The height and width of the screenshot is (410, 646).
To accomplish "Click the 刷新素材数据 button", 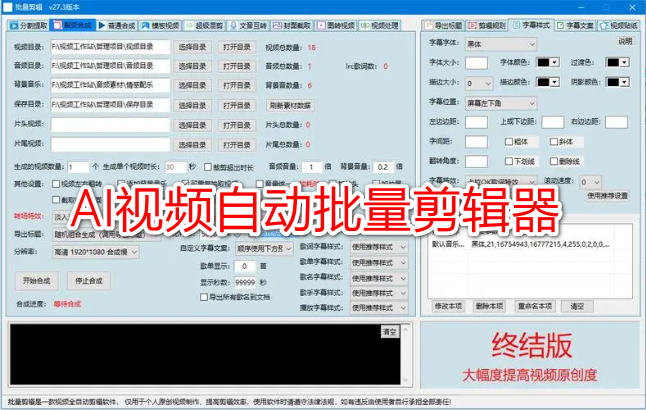I will click(x=290, y=105).
